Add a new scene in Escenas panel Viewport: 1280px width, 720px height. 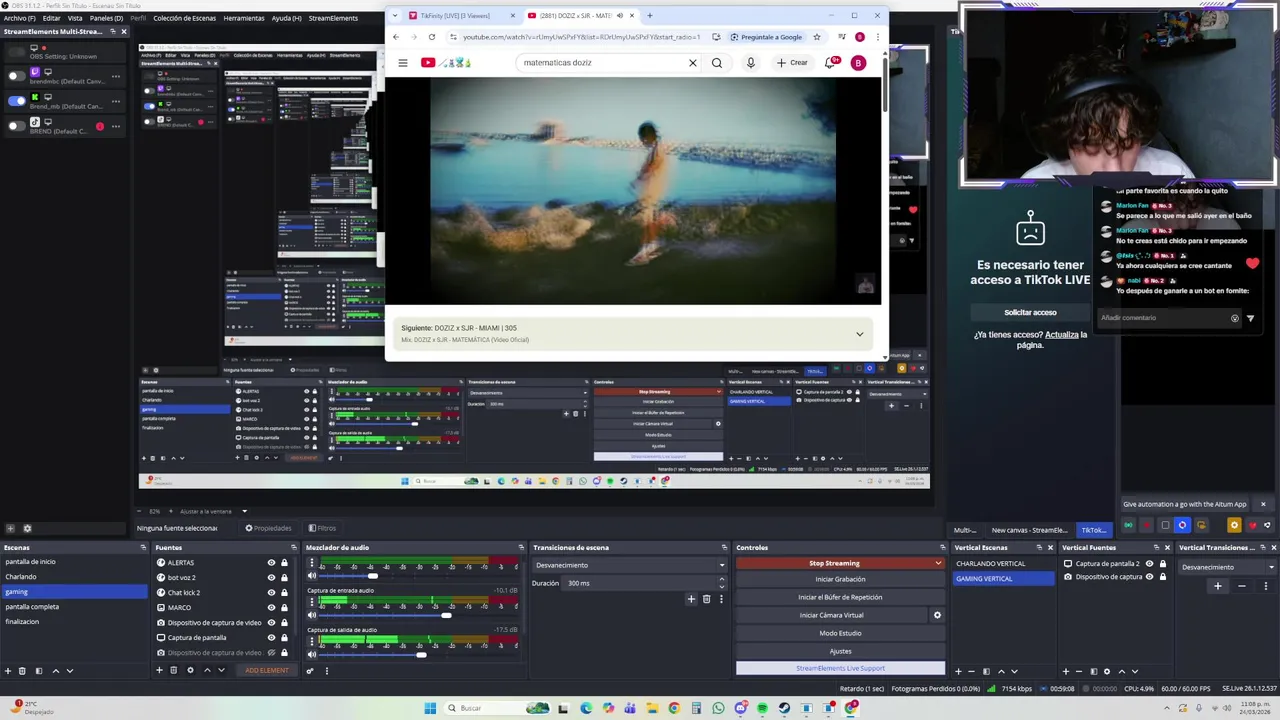[8, 670]
